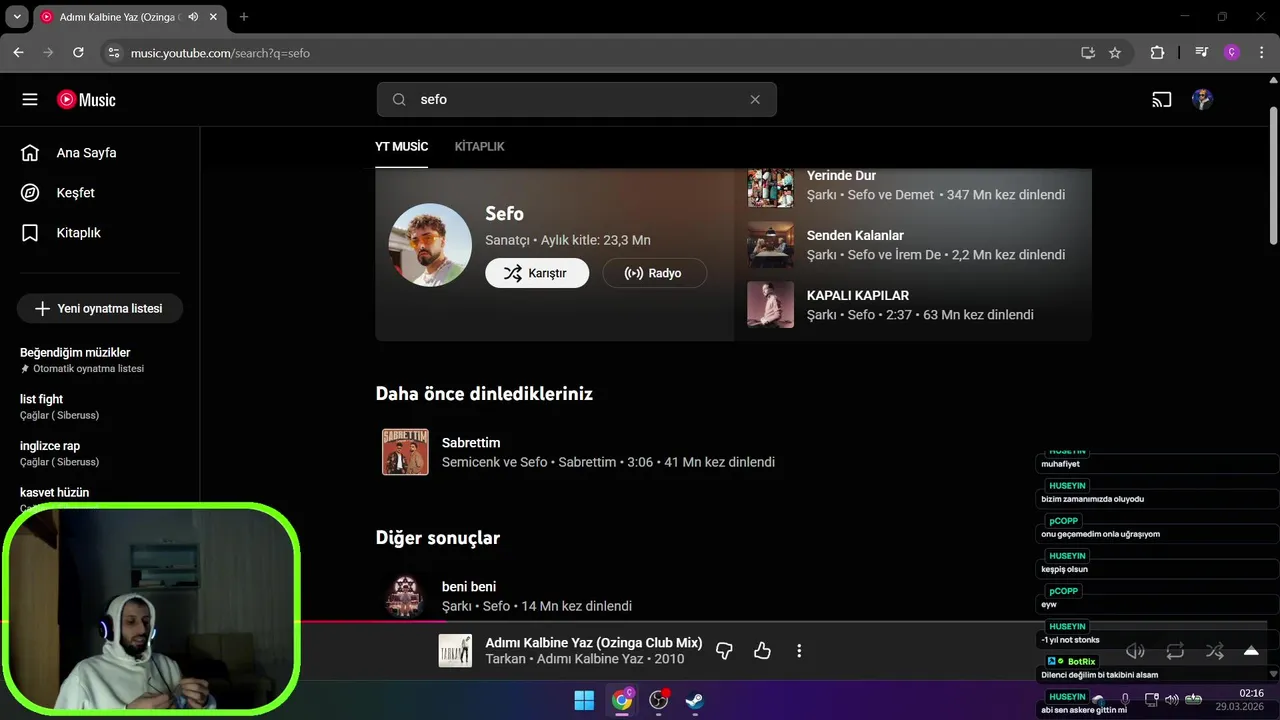Select Sabrettim song title

coord(471,443)
